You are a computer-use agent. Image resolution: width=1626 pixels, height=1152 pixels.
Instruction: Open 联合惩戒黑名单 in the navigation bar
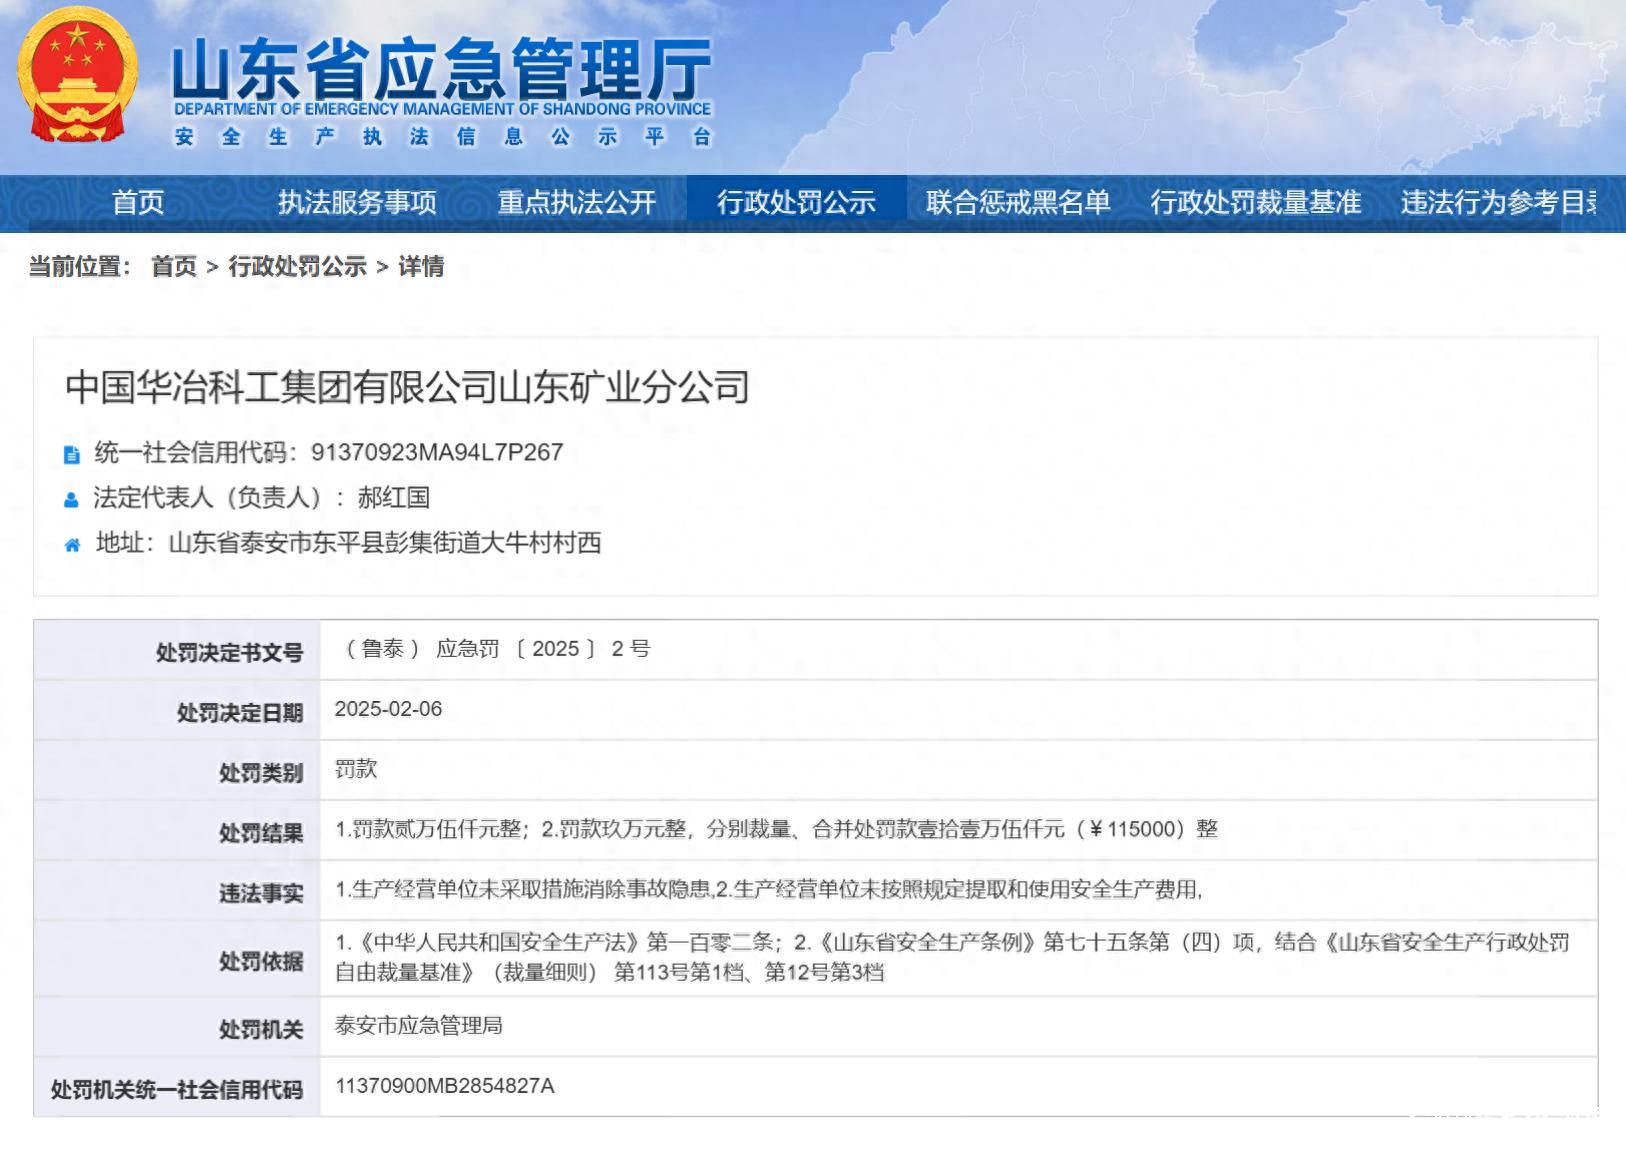1018,202
